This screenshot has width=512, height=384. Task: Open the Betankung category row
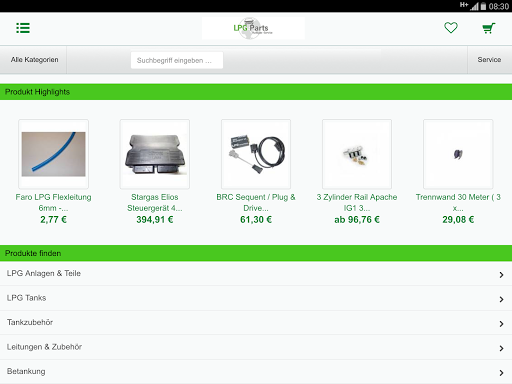256,372
